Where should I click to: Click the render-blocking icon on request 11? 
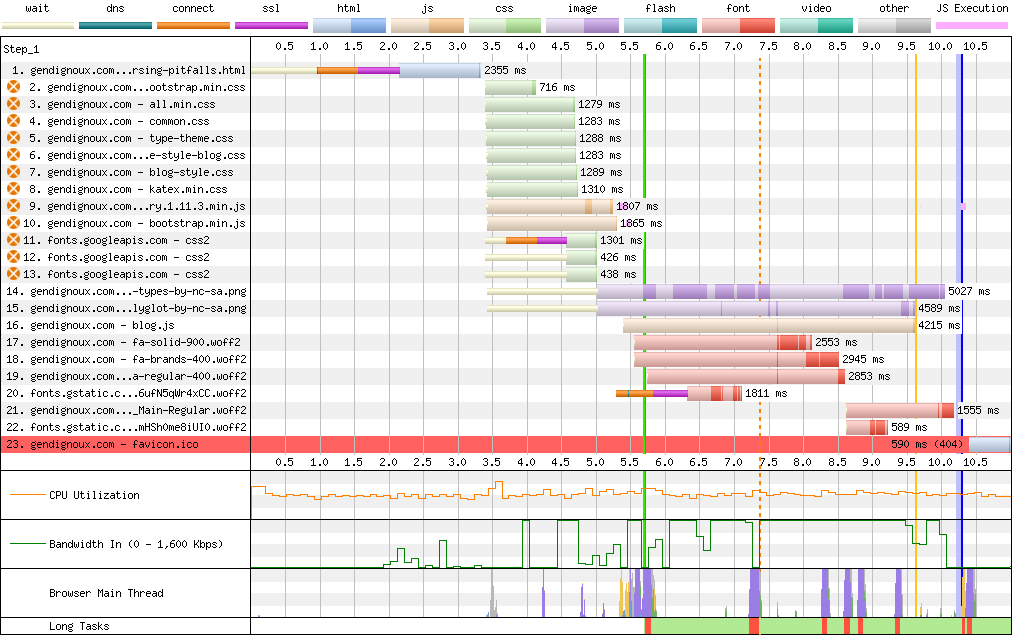coord(13,240)
